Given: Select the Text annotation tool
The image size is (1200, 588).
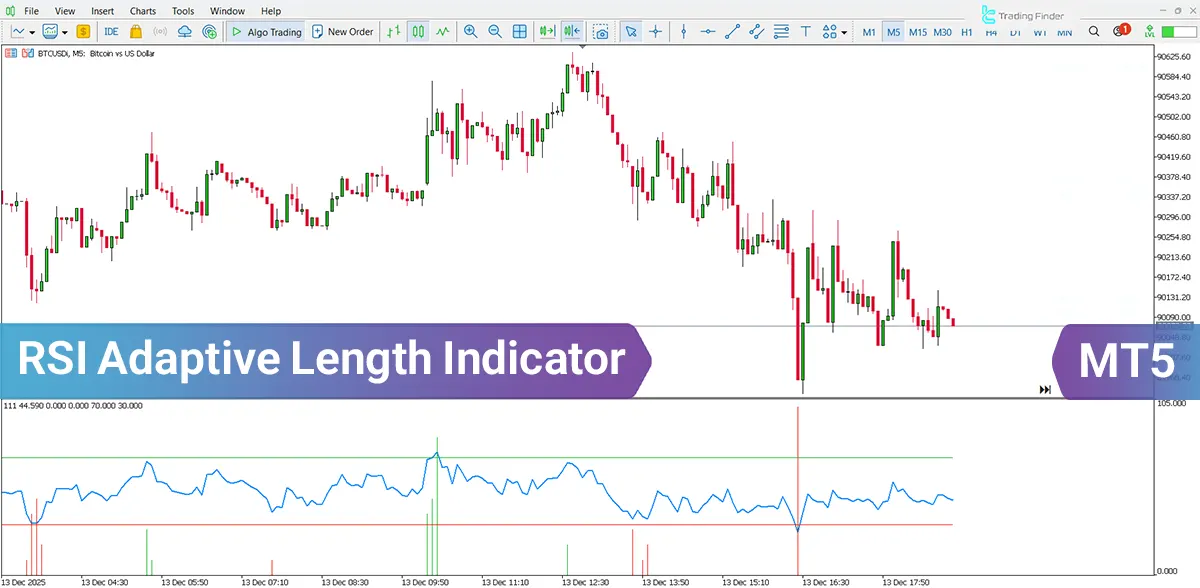Looking at the screenshot, I should [805, 32].
